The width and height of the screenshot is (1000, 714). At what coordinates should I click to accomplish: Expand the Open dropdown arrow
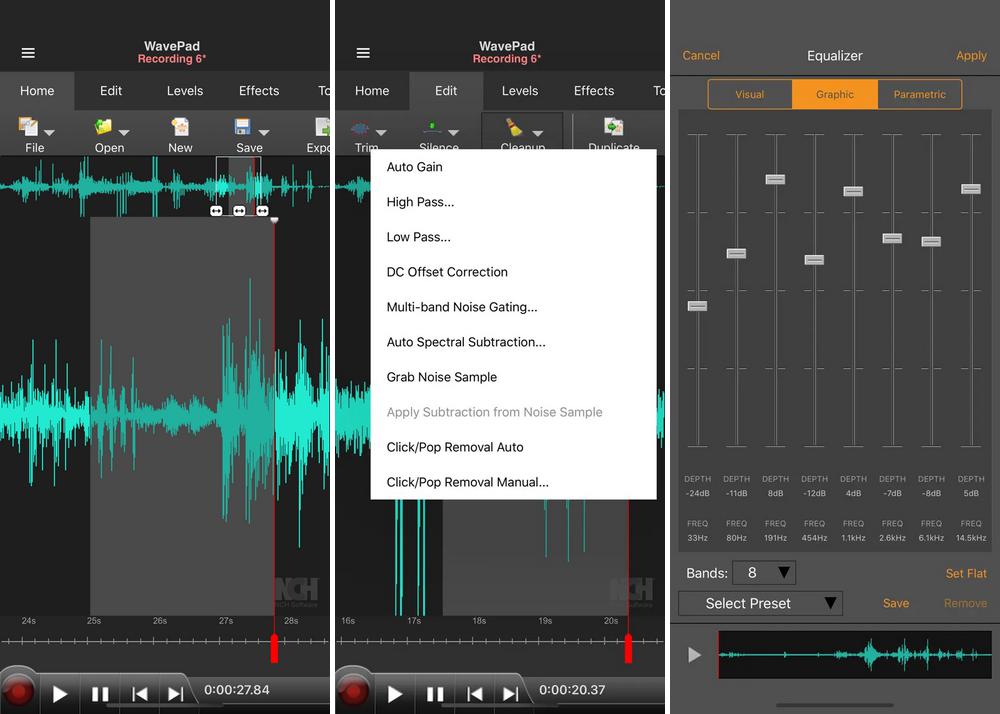point(124,133)
